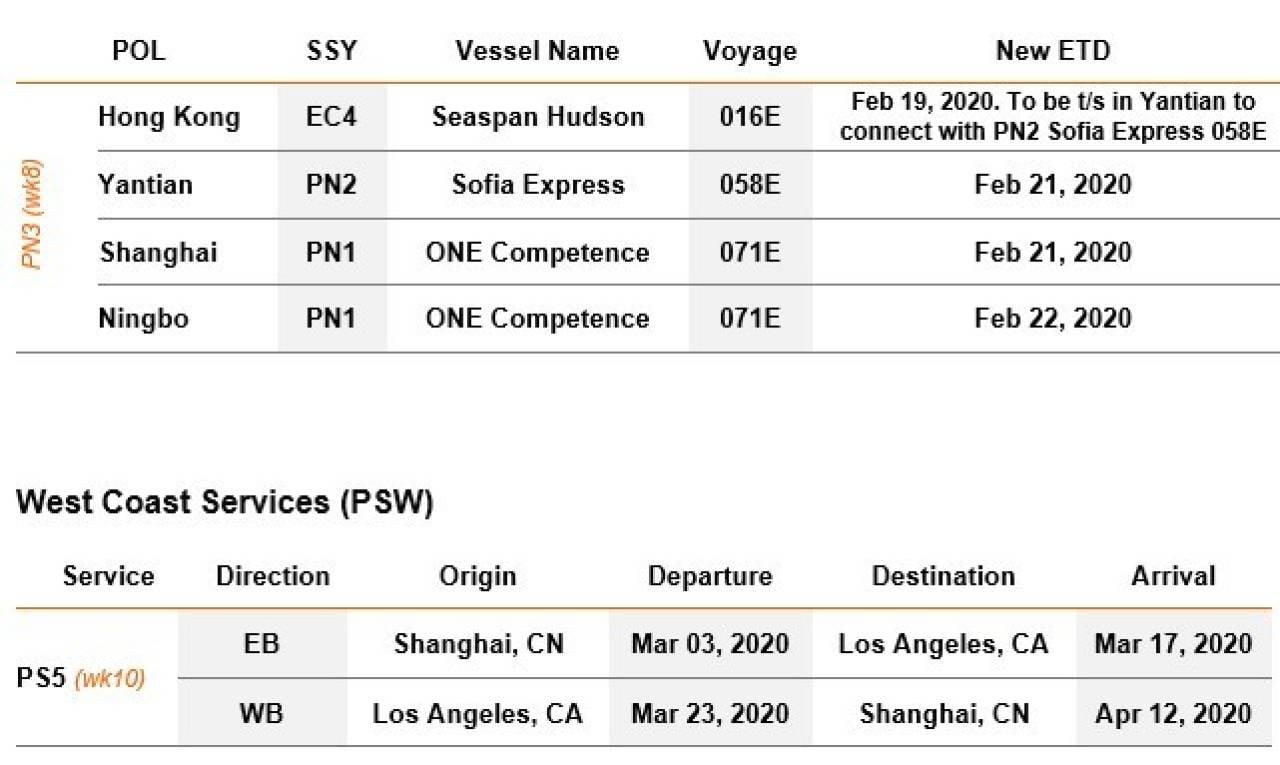1280x765 pixels.
Task: Select the WB direction cell
Action: (262, 713)
